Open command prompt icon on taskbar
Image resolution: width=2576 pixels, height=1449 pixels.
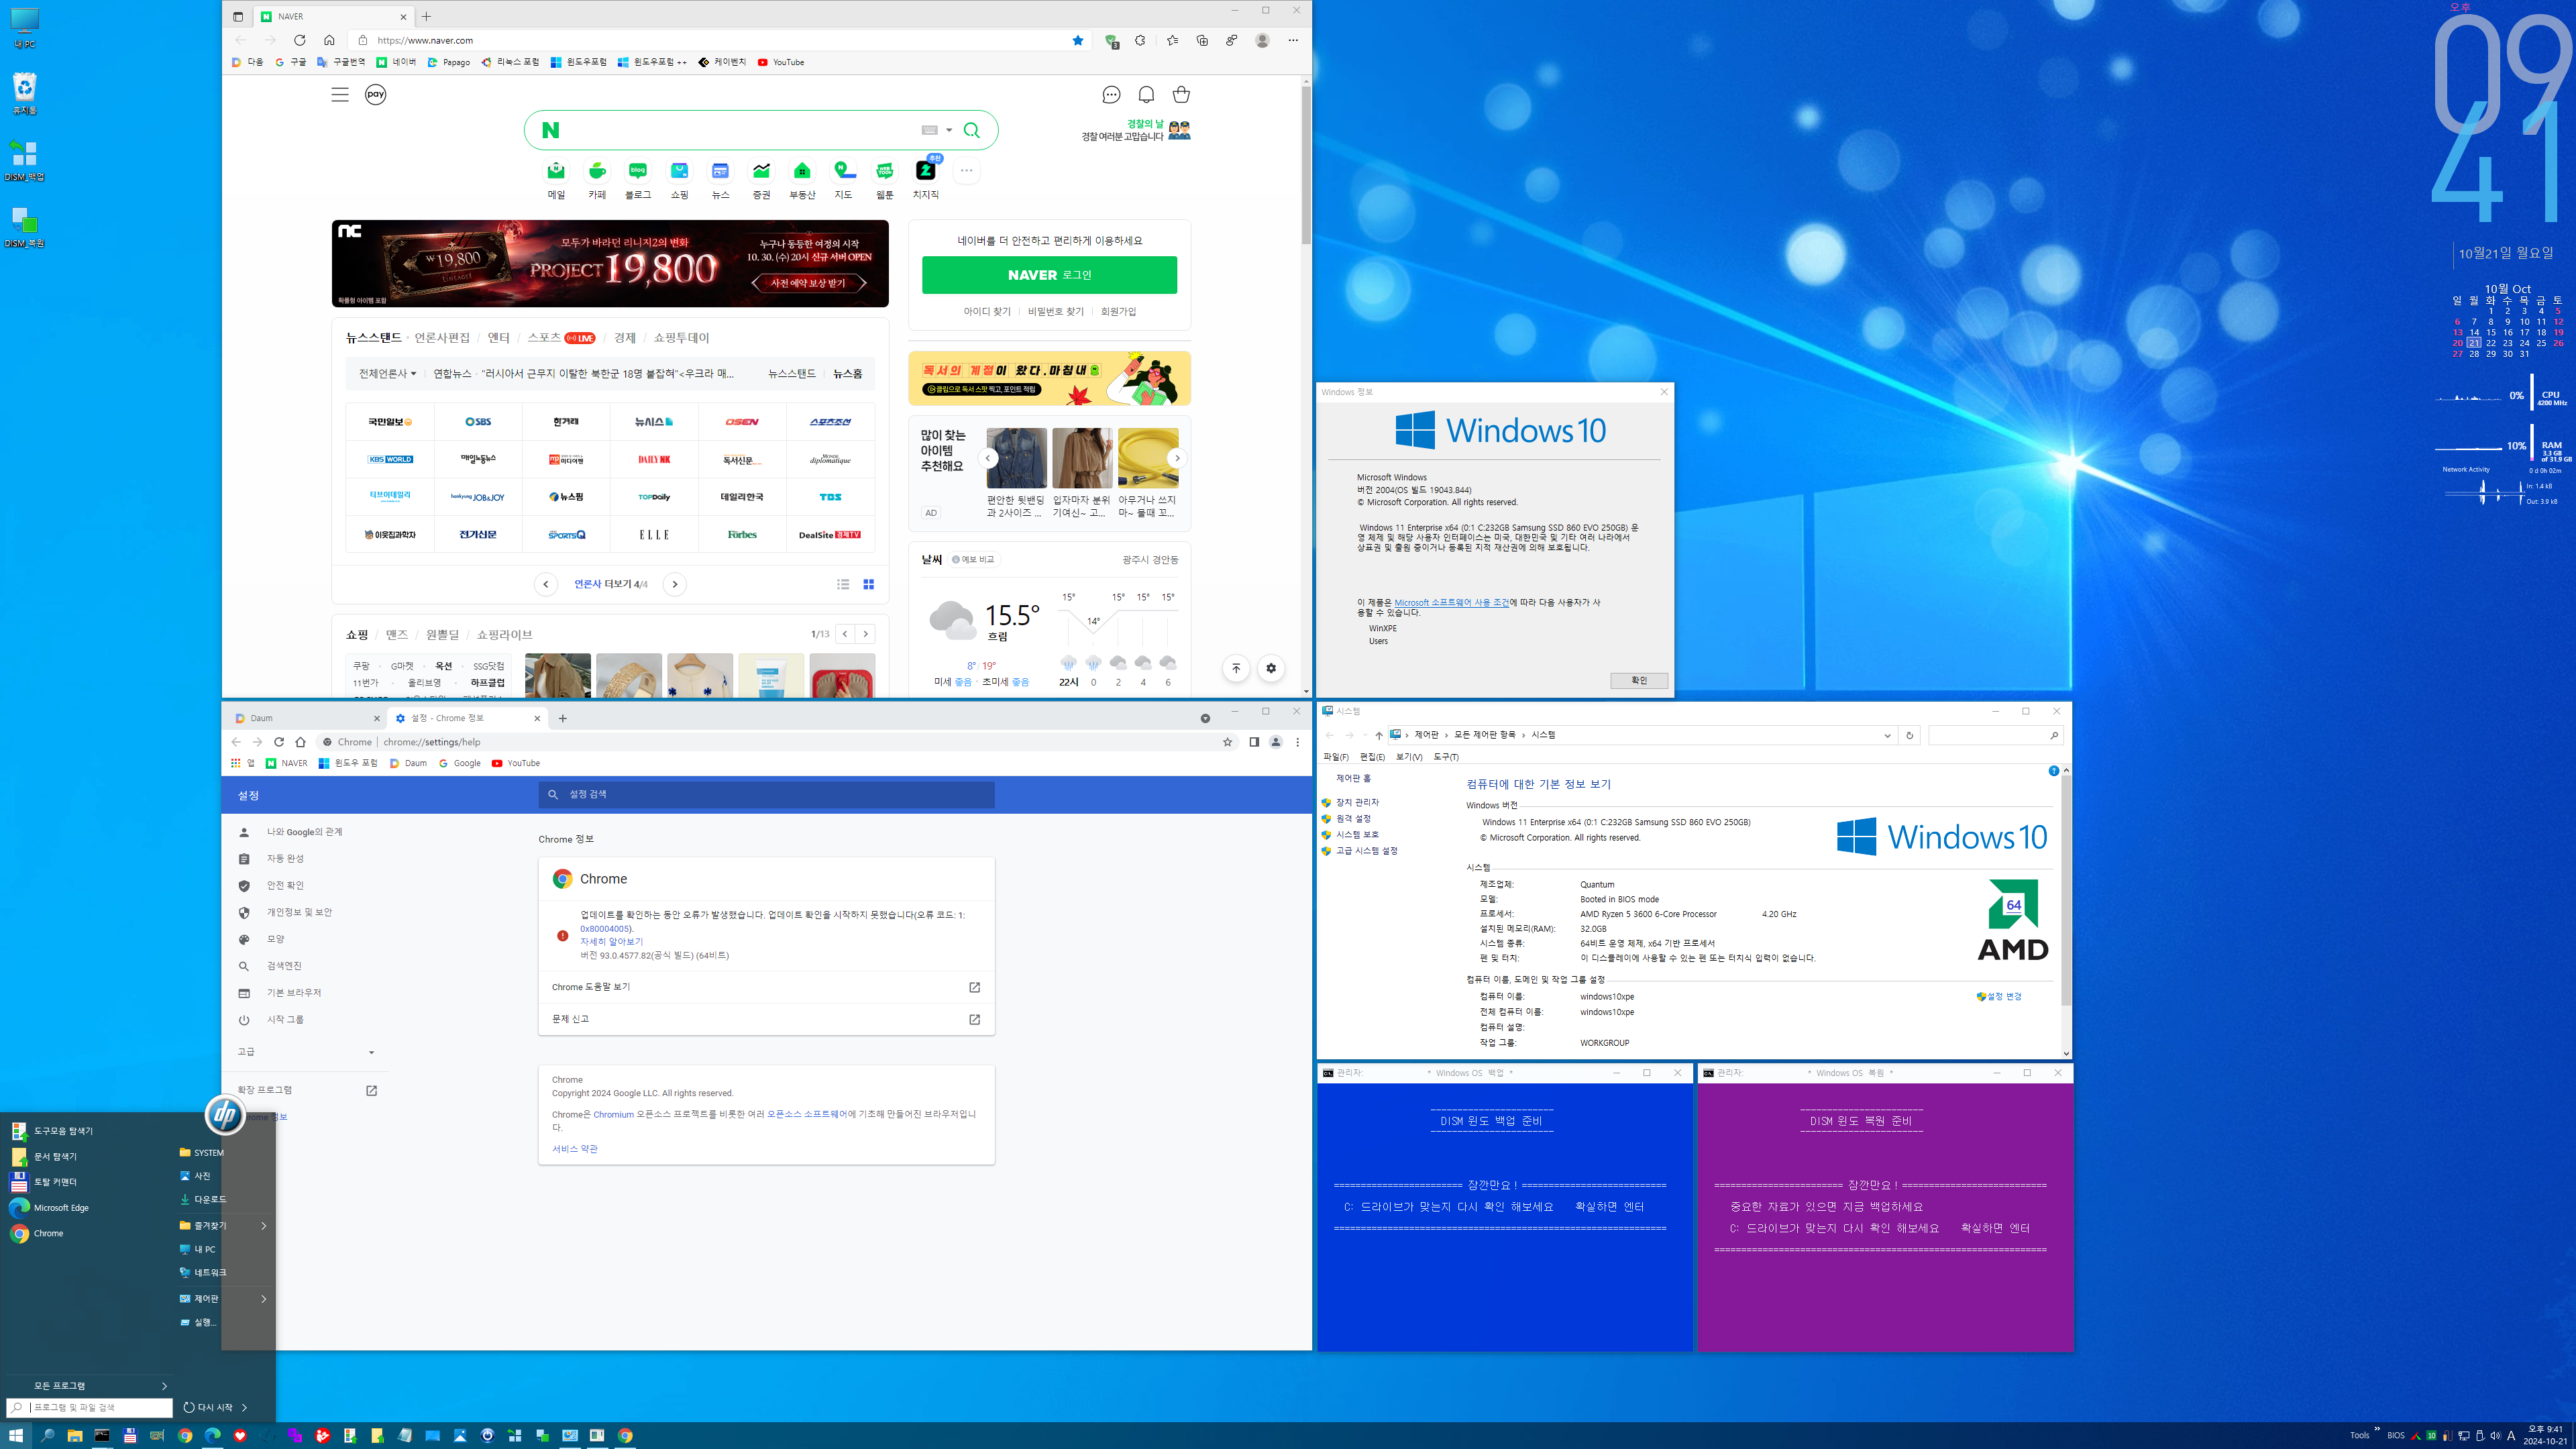coord(102,1435)
